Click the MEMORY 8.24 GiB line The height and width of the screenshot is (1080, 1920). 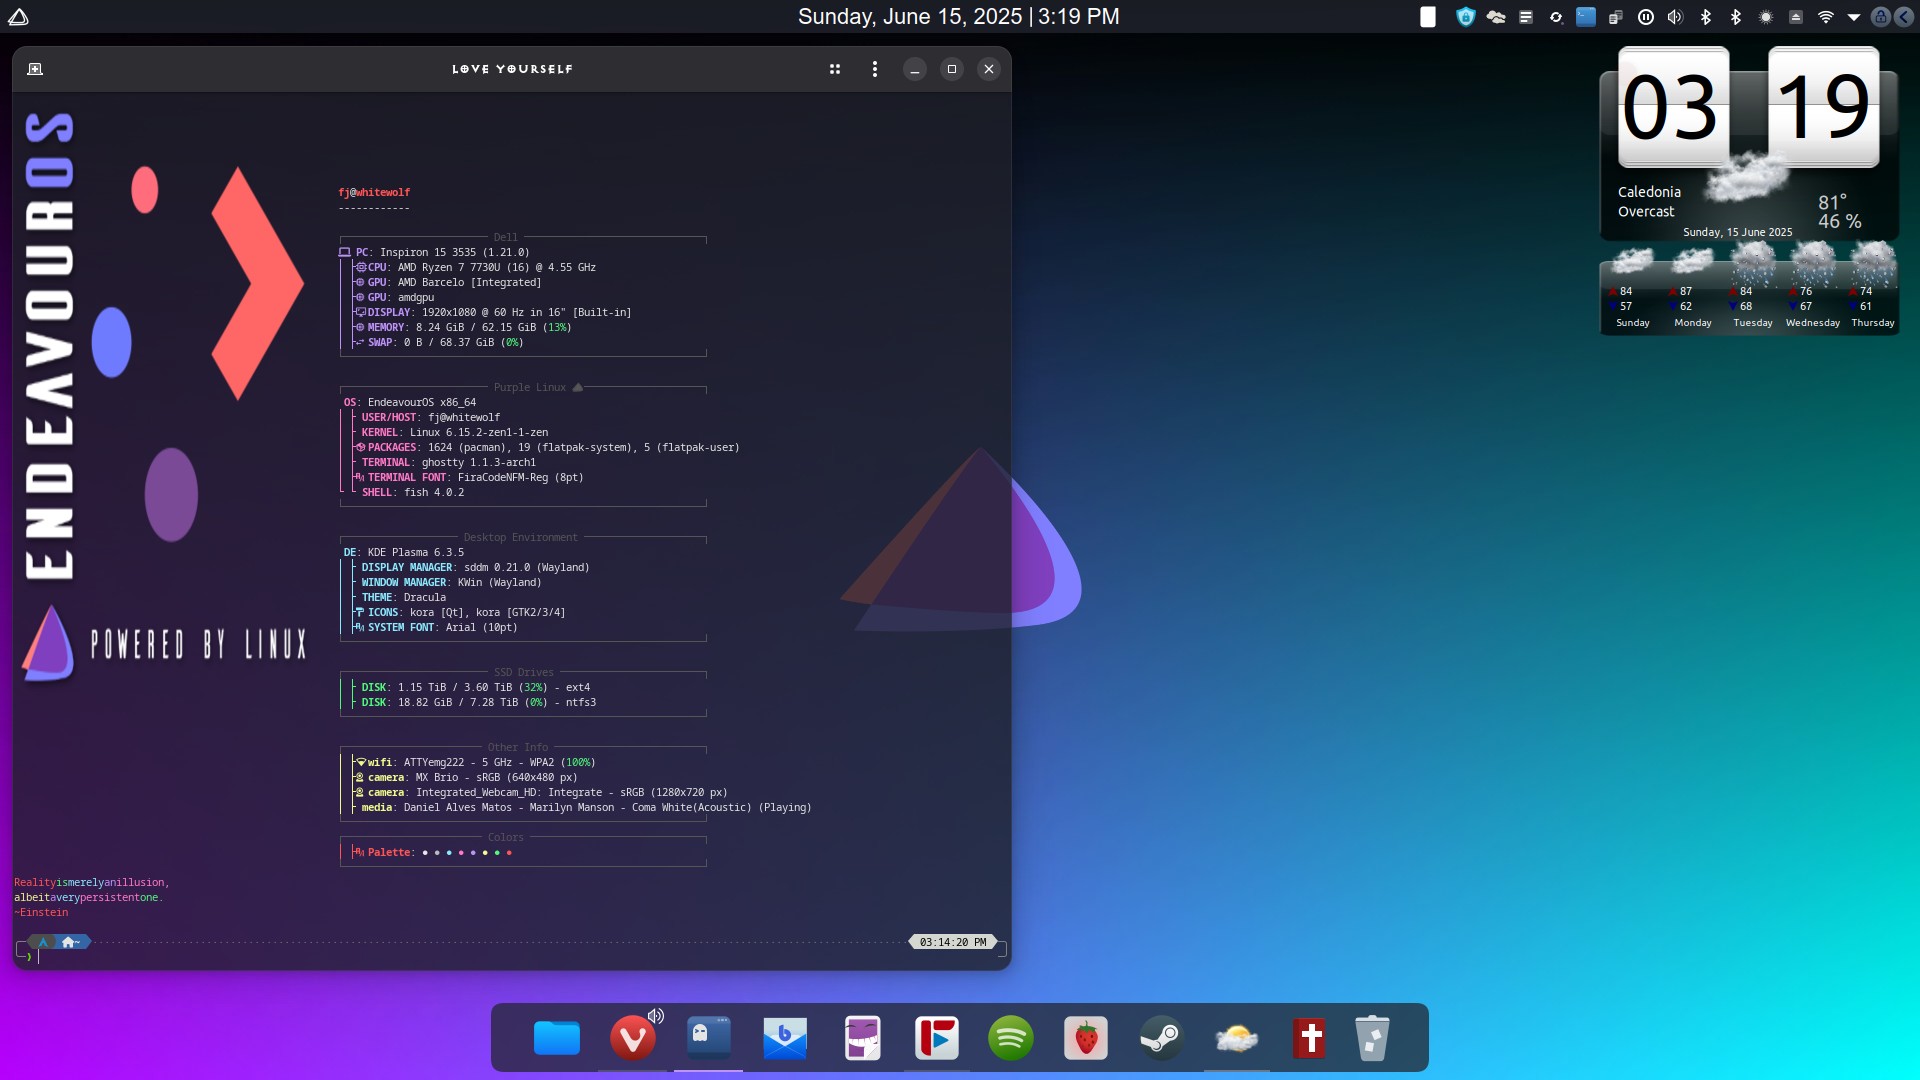pos(464,327)
